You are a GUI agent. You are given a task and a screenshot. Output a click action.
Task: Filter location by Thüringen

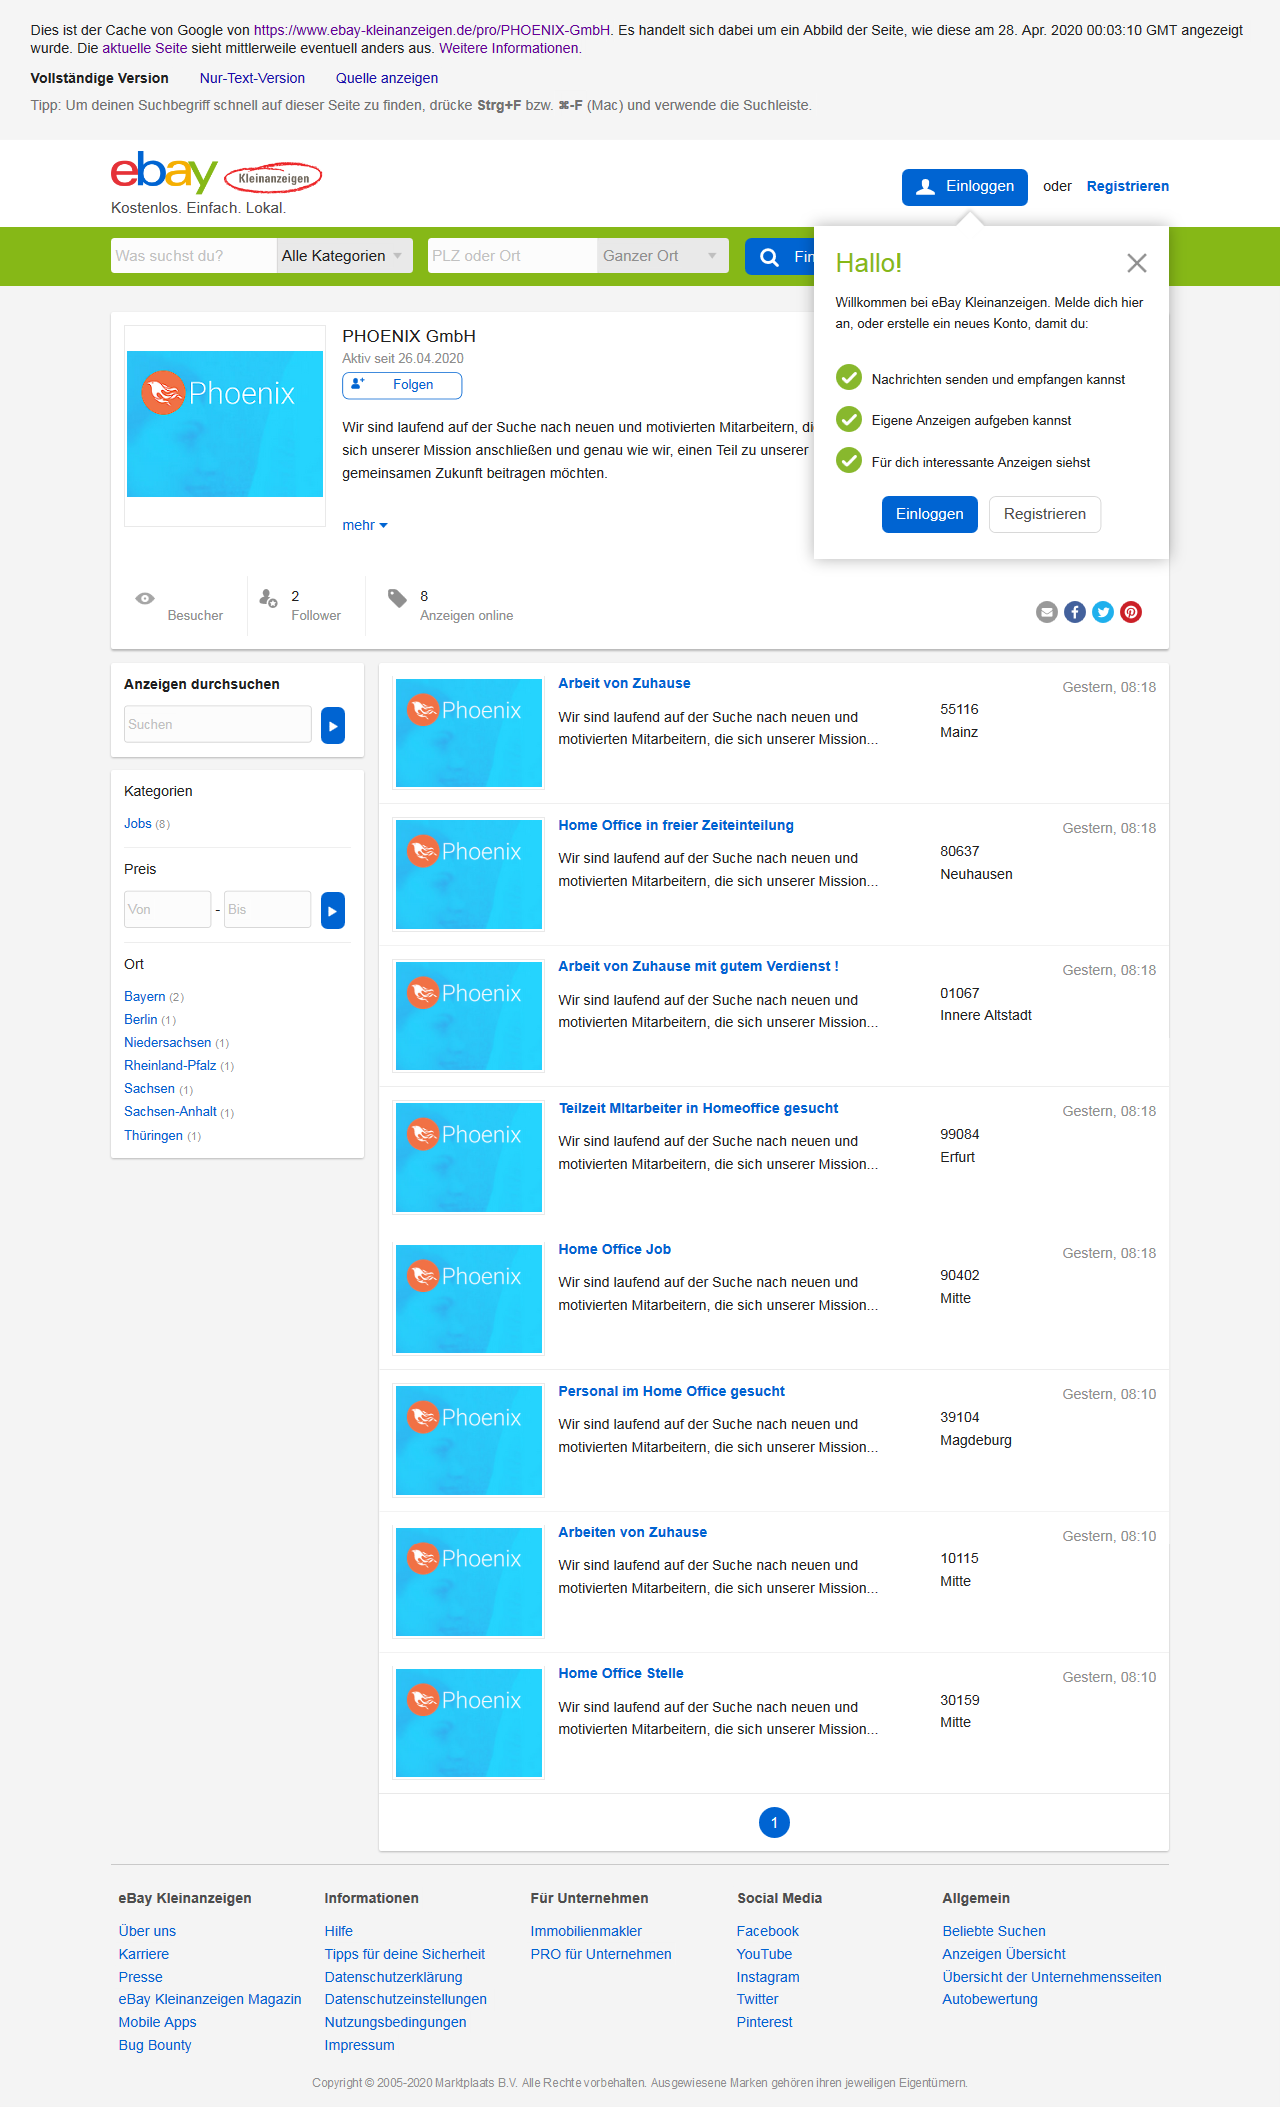[x=154, y=1136]
